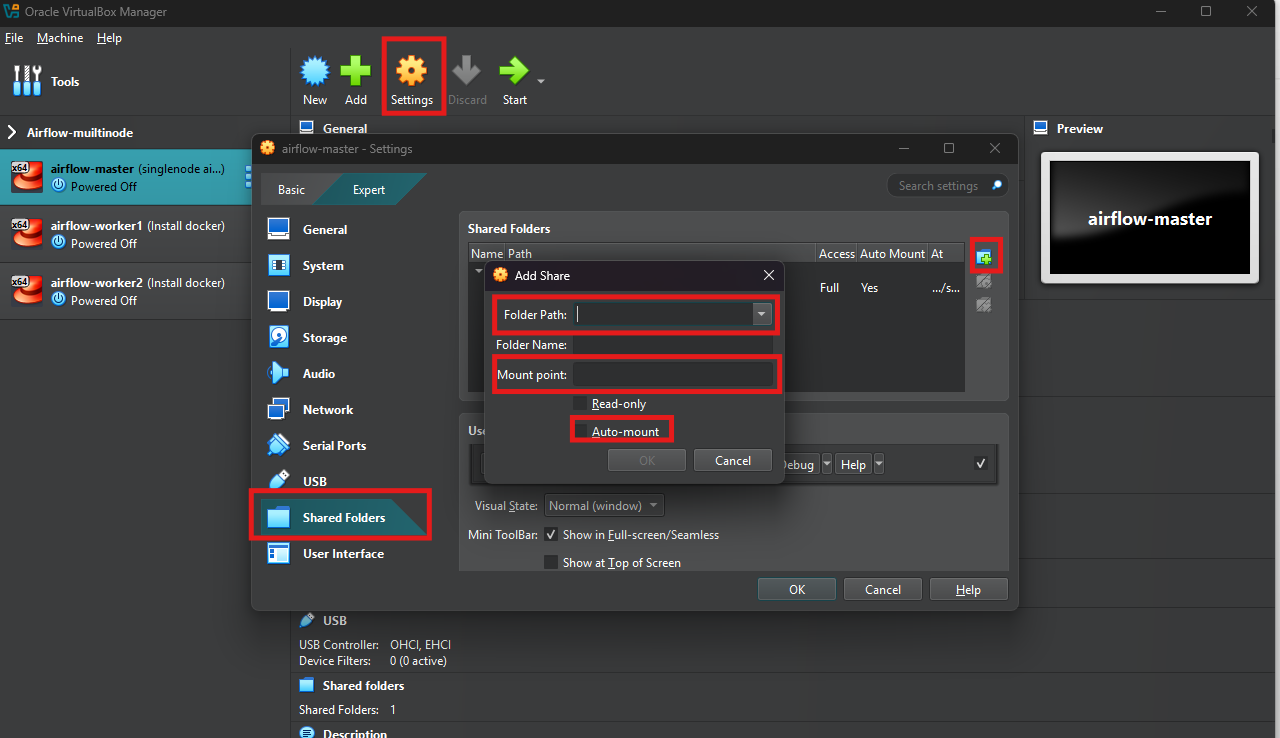Click search icon in Search settings box
The height and width of the screenshot is (738, 1280).
coord(997,185)
